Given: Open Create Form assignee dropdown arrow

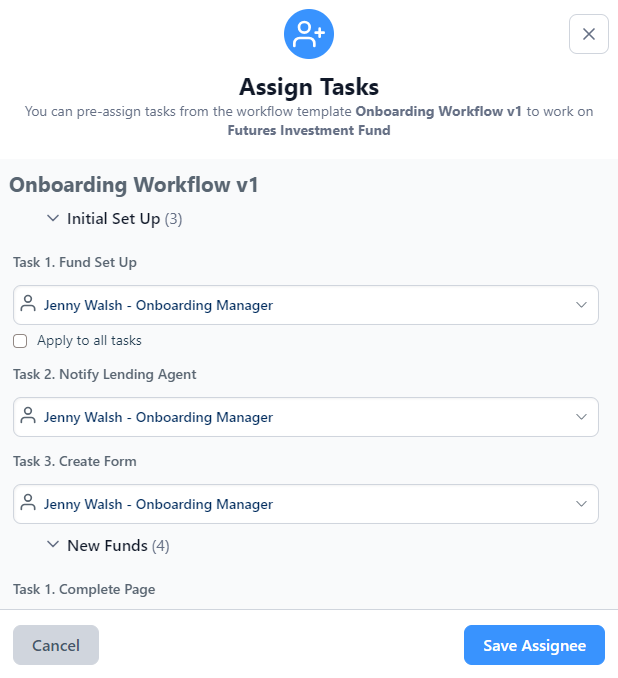Looking at the screenshot, I should (582, 504).
